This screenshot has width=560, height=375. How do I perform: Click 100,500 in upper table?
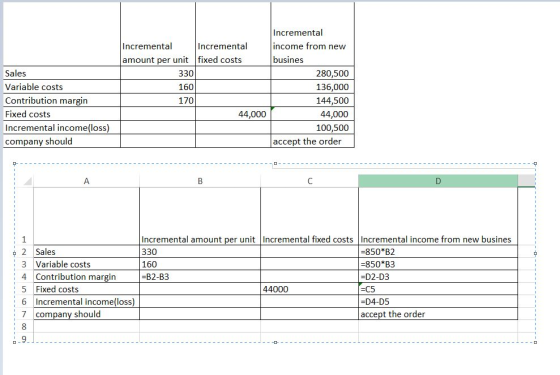(332, 128)
